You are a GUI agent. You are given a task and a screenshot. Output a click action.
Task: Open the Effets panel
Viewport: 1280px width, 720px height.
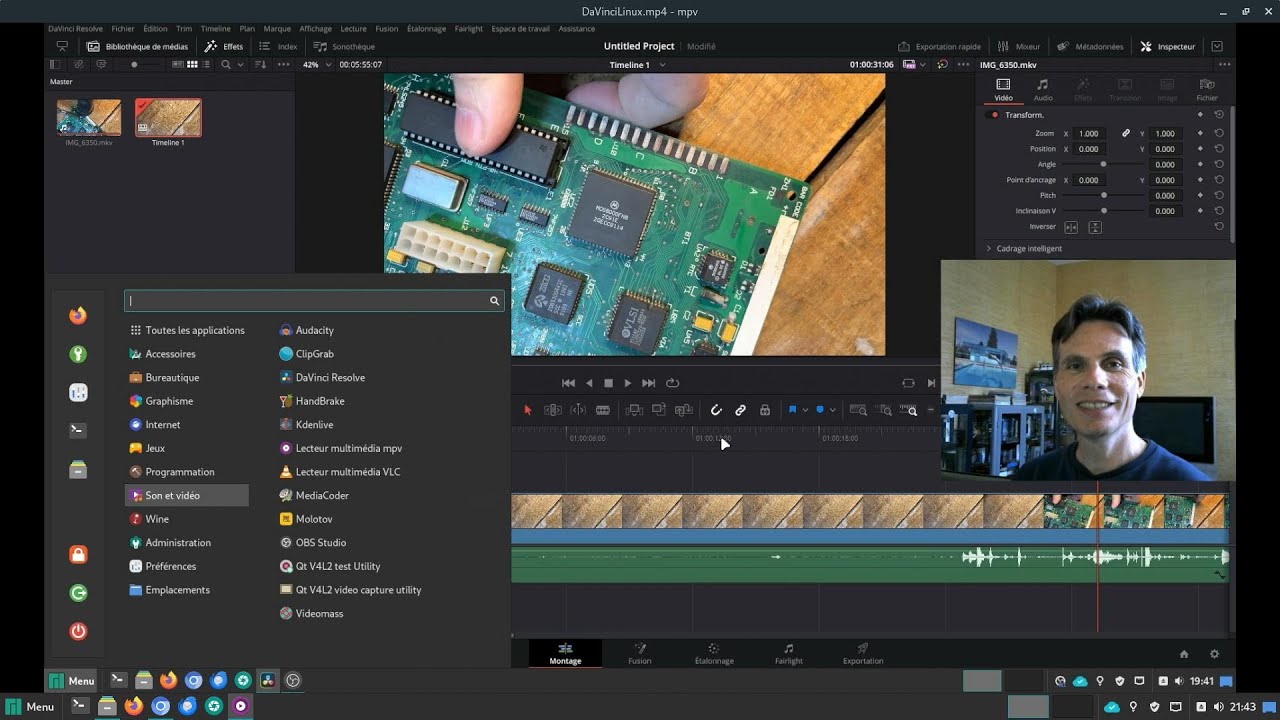click(224, 46)
